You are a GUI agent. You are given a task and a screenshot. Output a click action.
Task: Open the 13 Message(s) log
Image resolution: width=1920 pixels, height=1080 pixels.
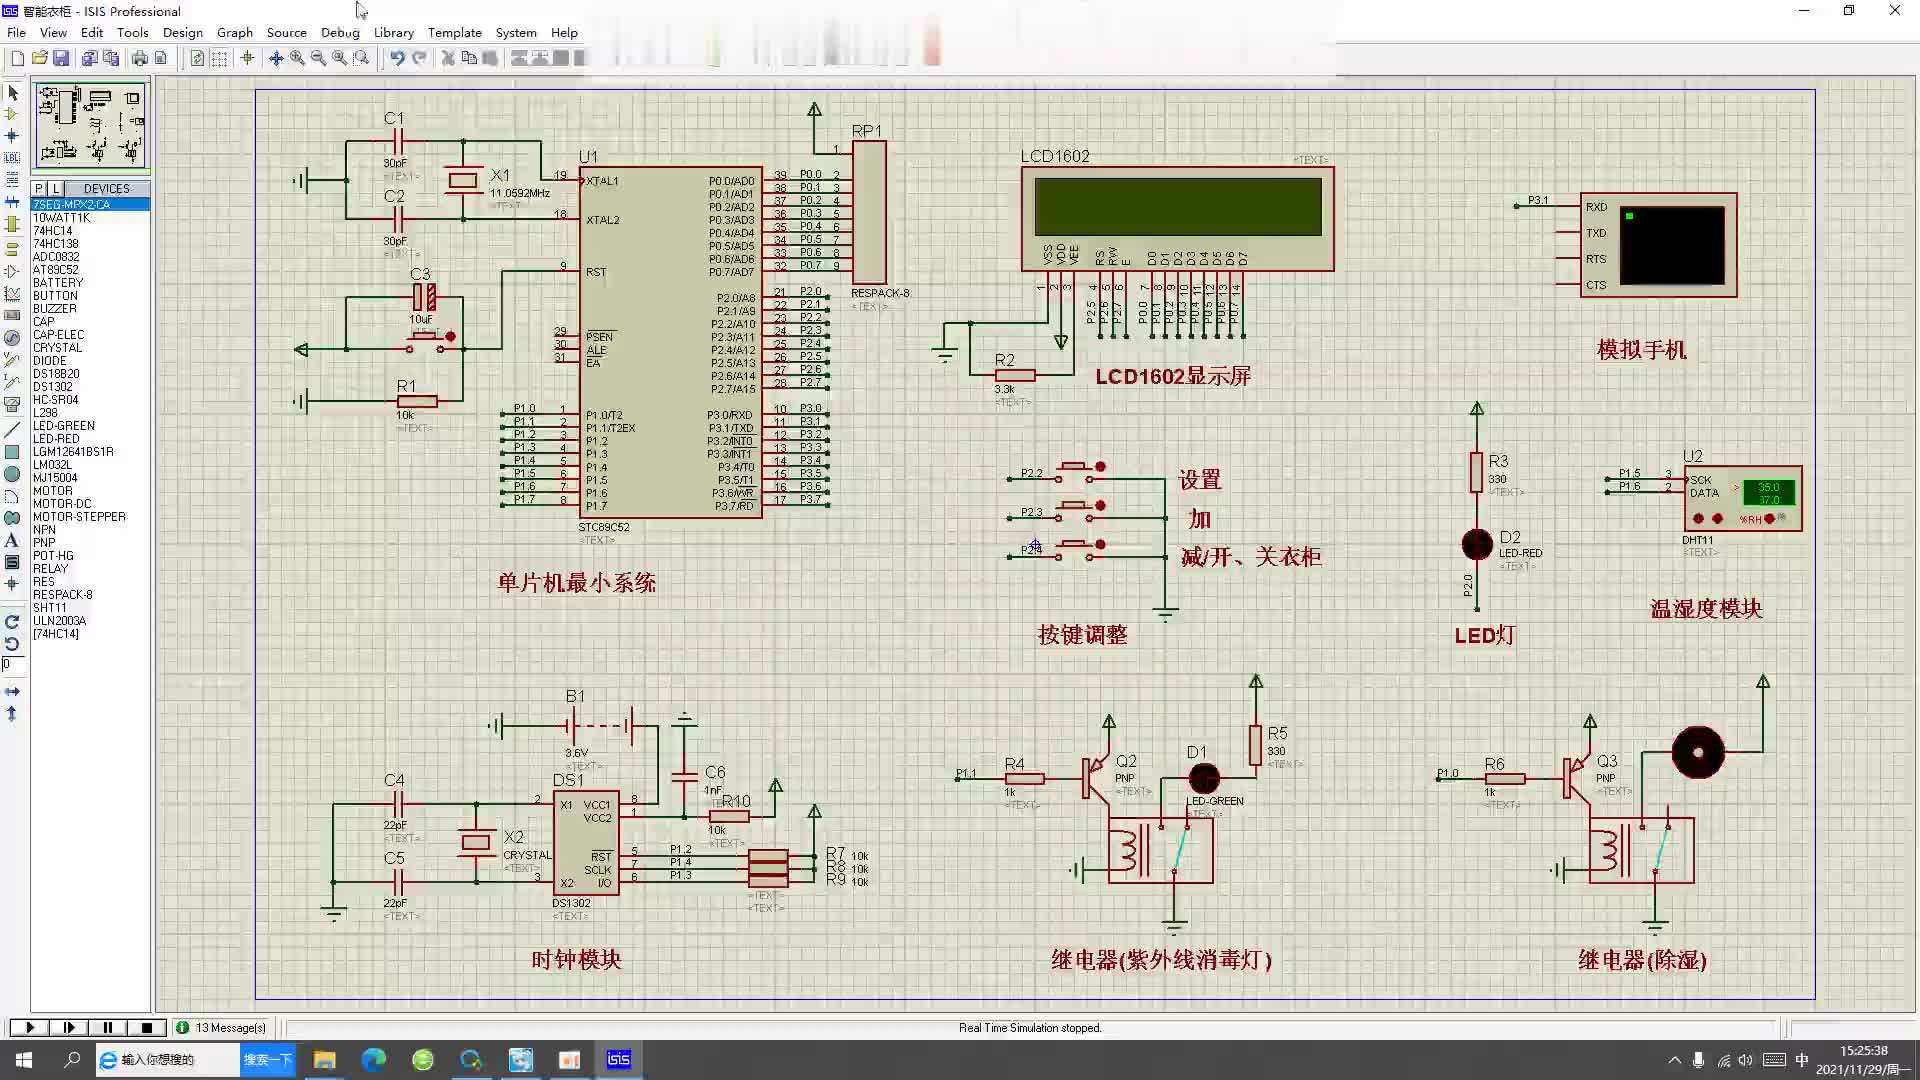pos(221,1027)
